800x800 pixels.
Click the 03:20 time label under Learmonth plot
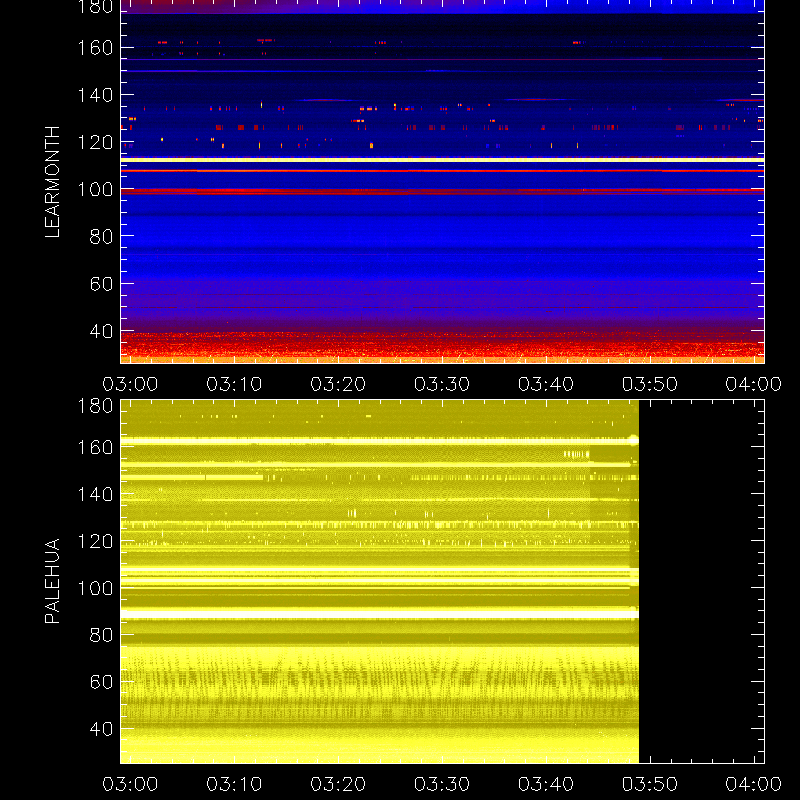pyautogui.click(x=338, y=384)
